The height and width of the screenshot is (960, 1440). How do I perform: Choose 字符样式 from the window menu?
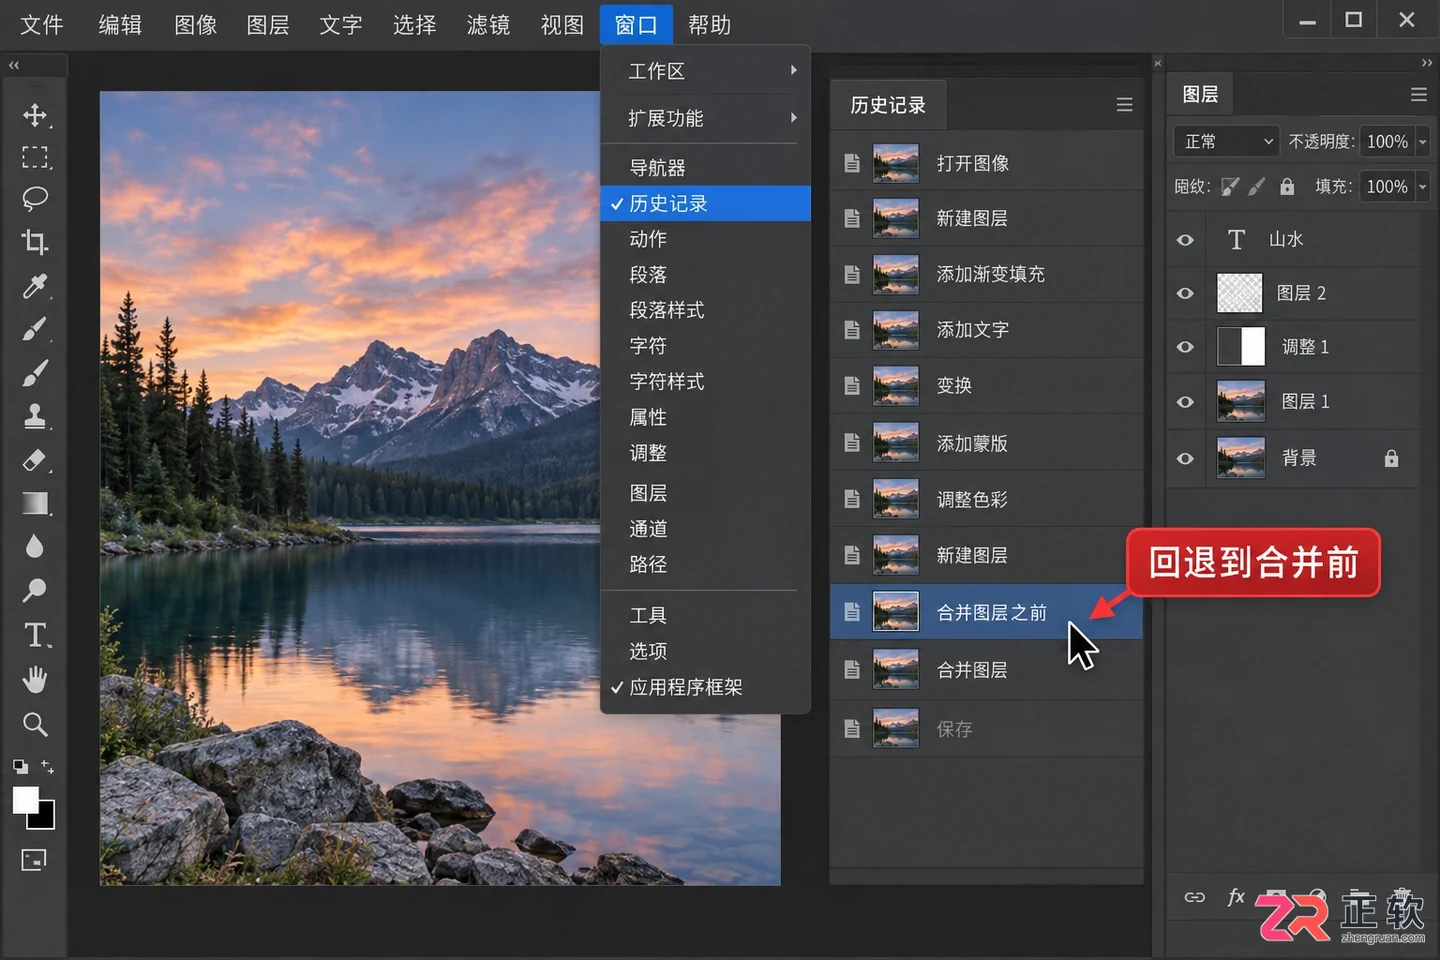click(706, 381)
